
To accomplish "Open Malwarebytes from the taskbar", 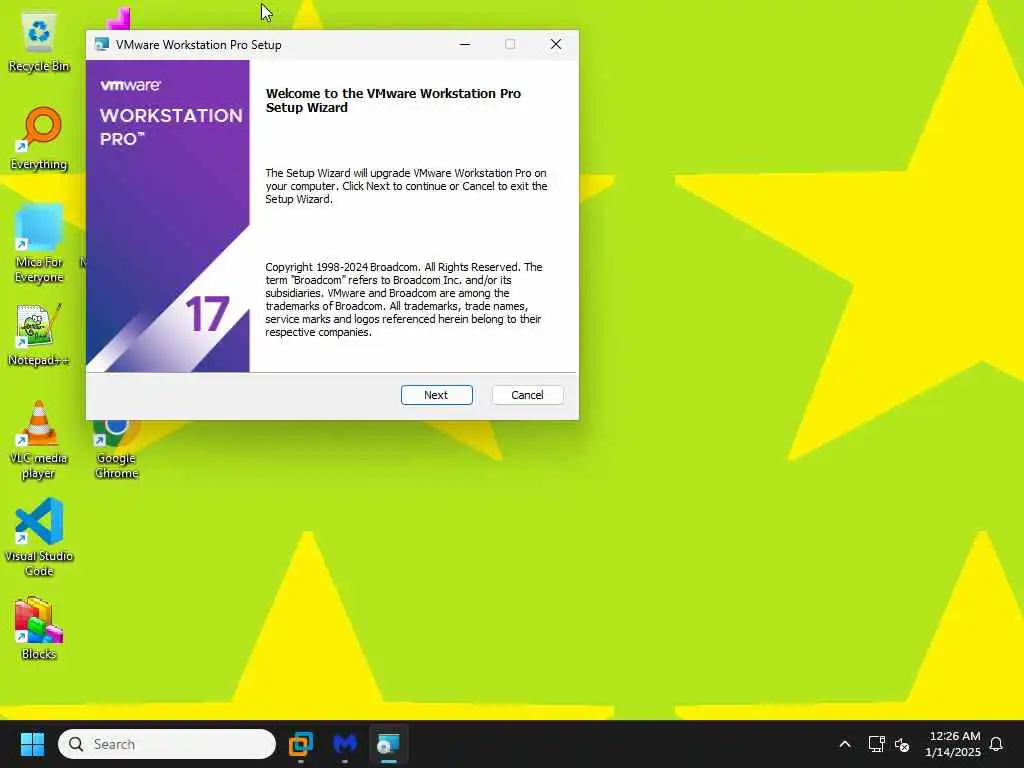I will coord(345,744).
